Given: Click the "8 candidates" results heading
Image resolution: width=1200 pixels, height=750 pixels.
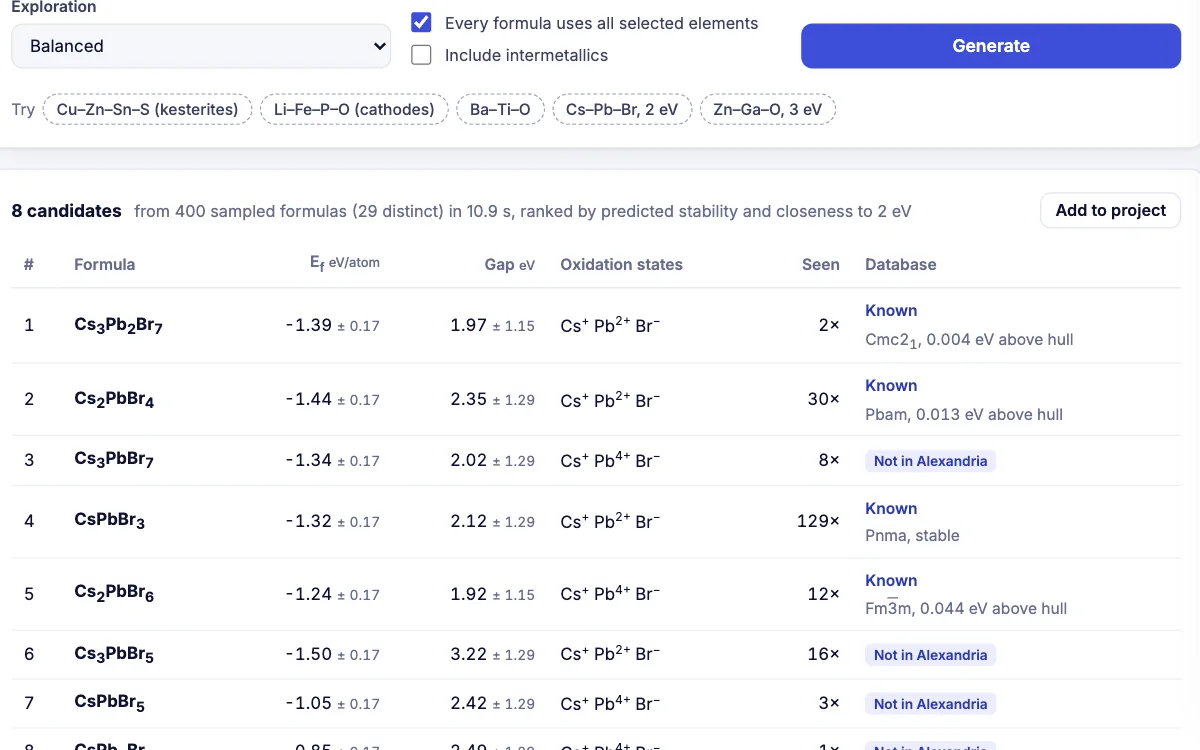Looking at the screenshot, I should [67, 211].
